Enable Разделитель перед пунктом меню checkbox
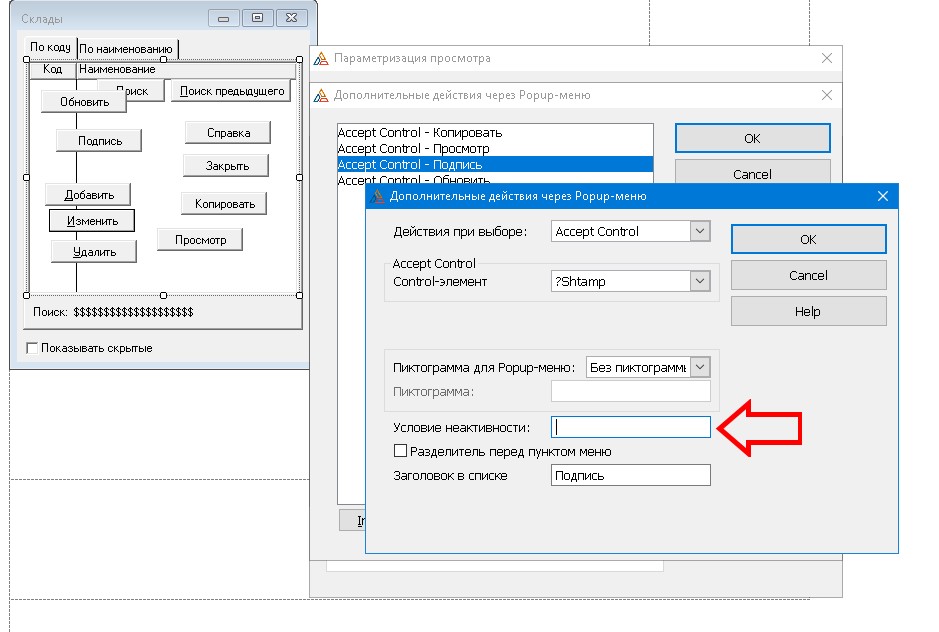The height and width of the screenshot is (632, 939). 401,451
